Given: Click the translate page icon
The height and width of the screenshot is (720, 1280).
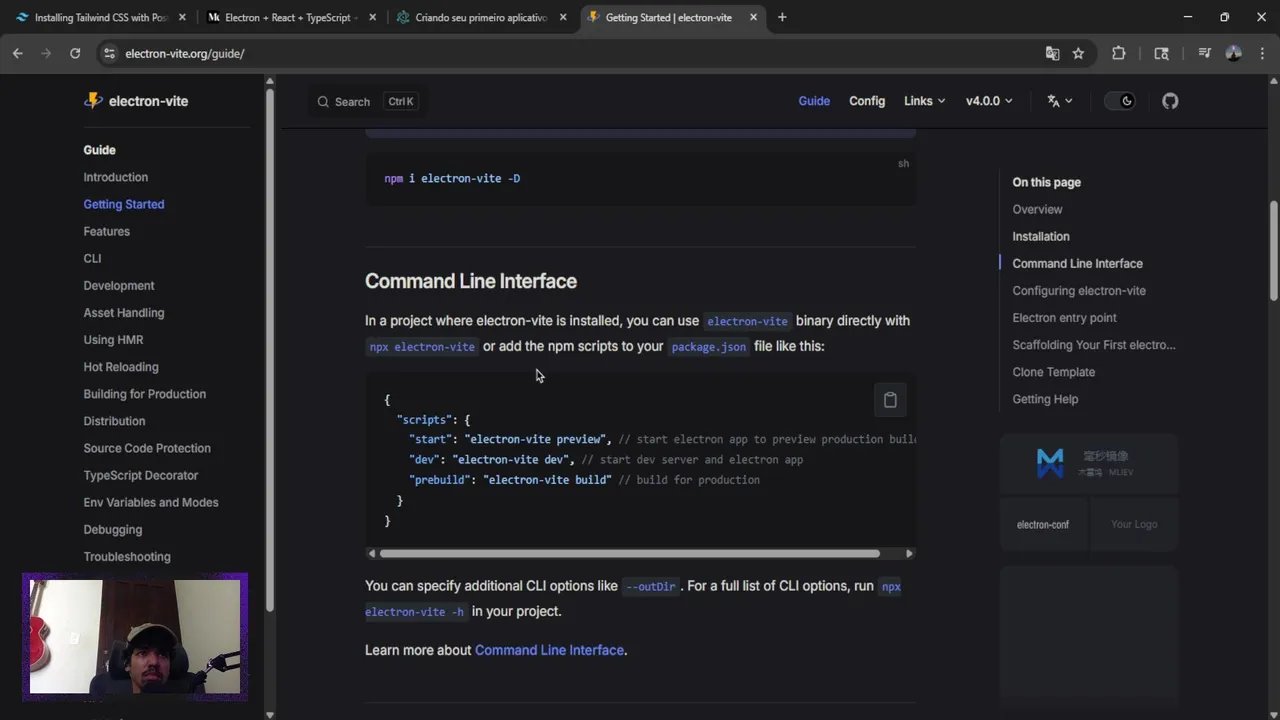Looking at the screenshot, I should tap(1052, 54).
